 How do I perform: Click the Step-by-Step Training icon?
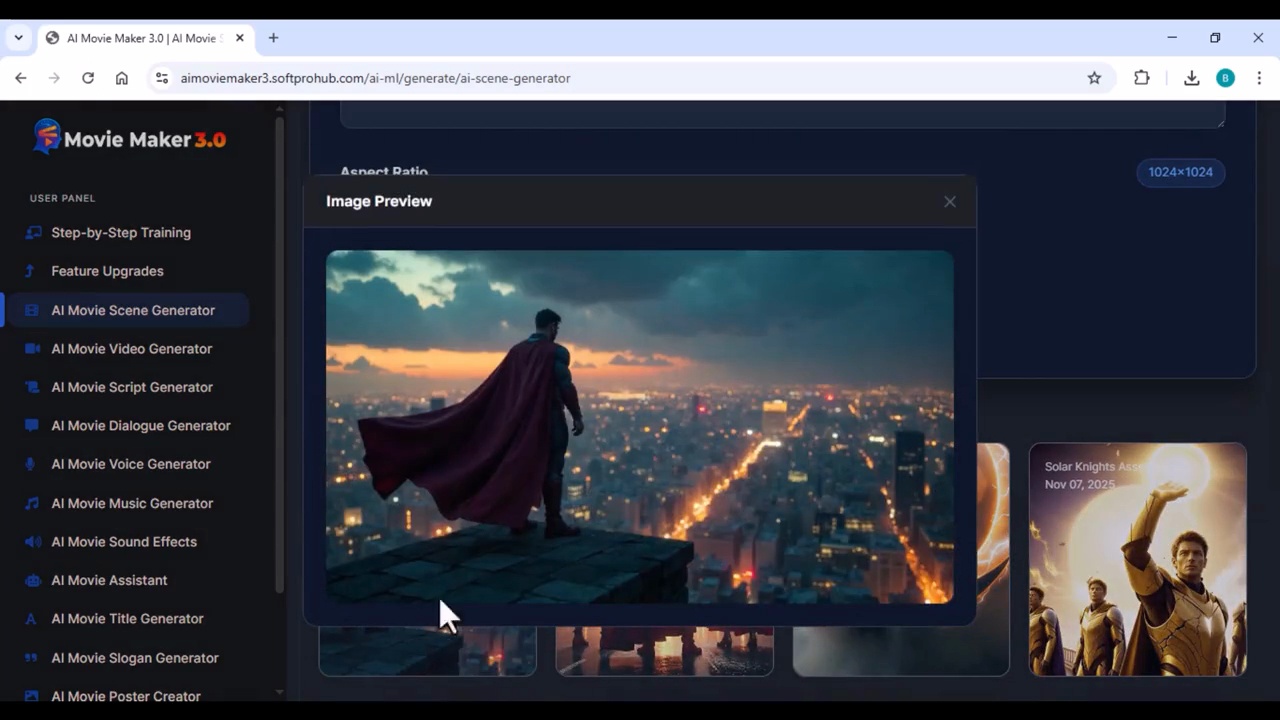(32, 233)
